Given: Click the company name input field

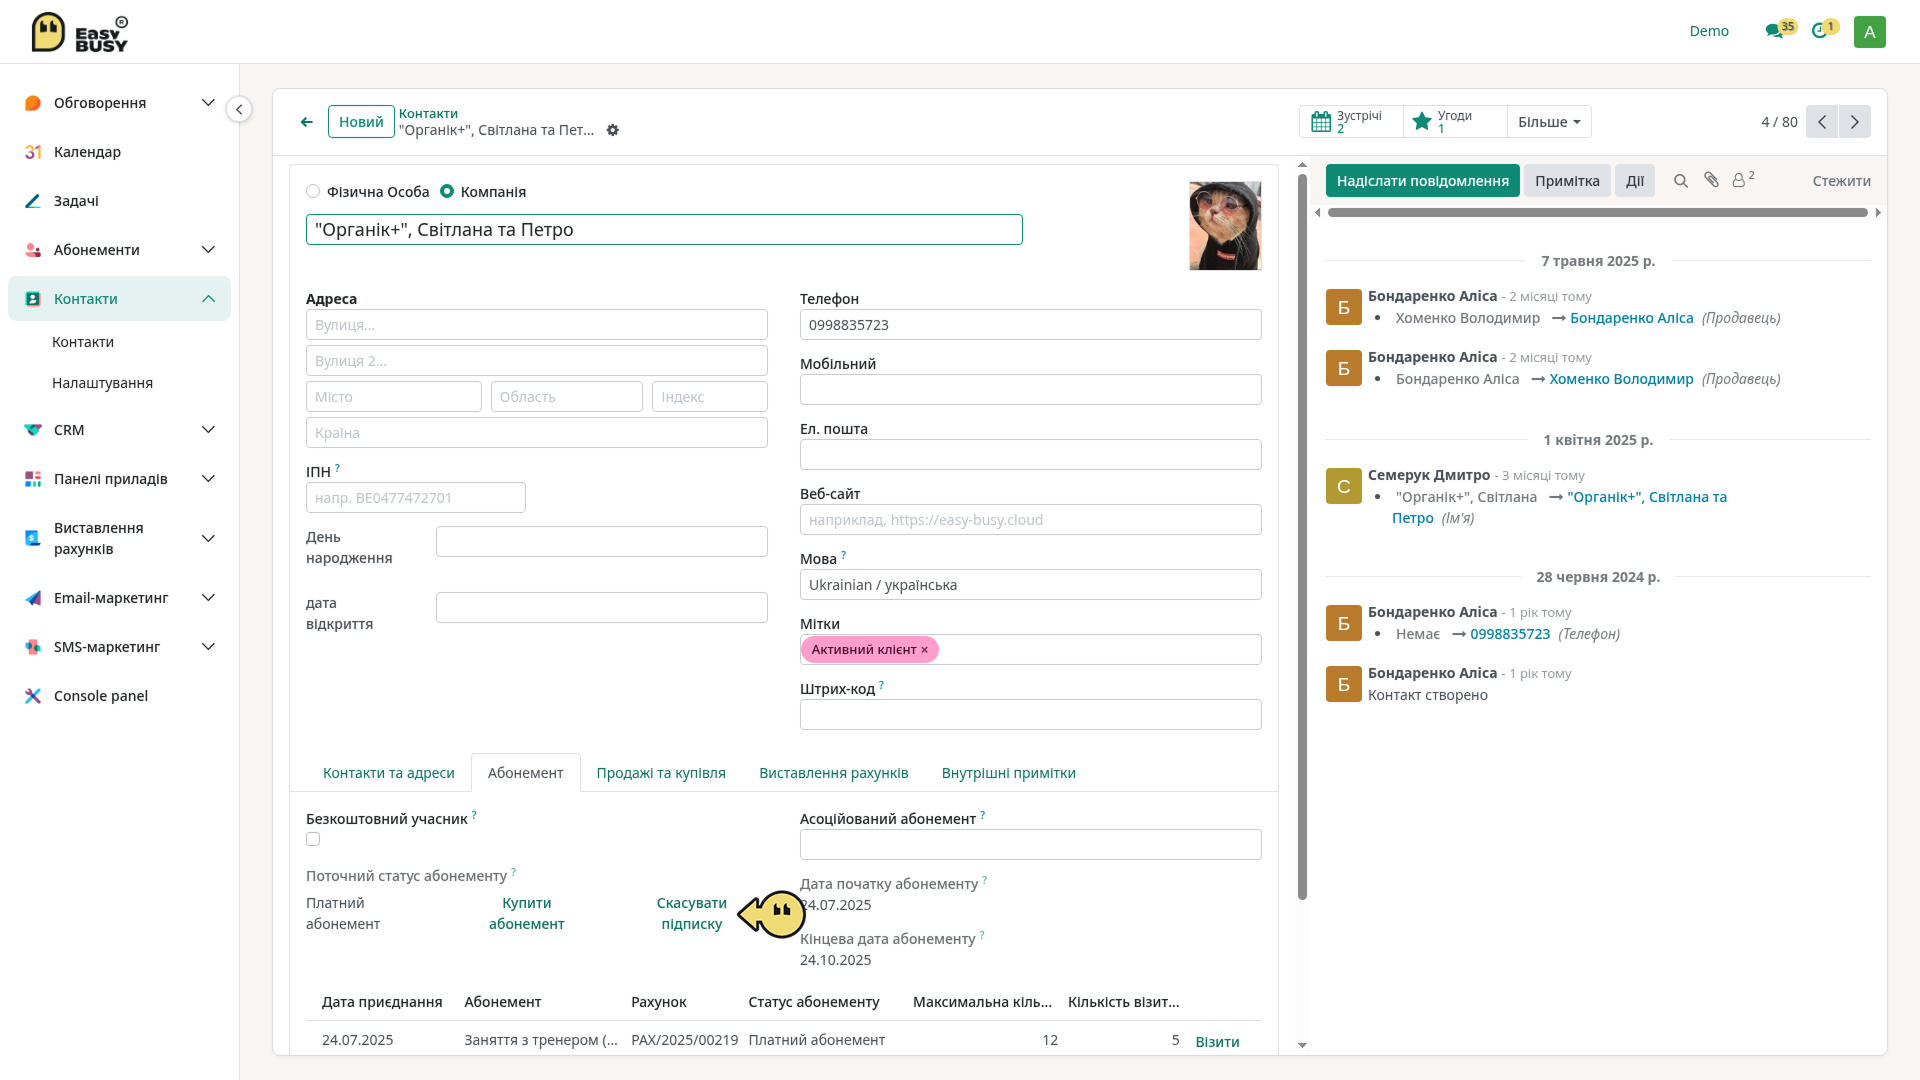Looking at the screenshot, I should (664, 230).
